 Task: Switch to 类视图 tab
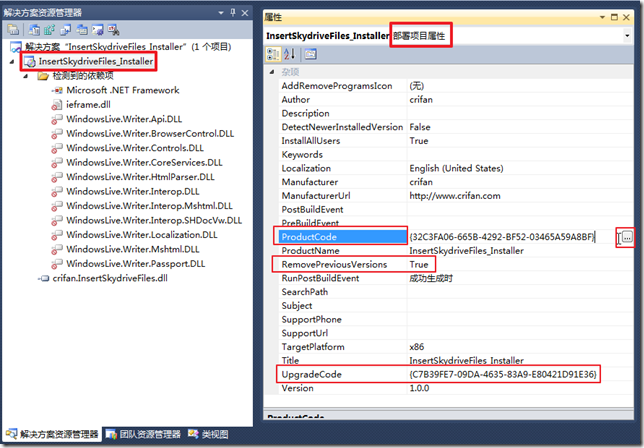pyautogui.click(x=208, y=434)
